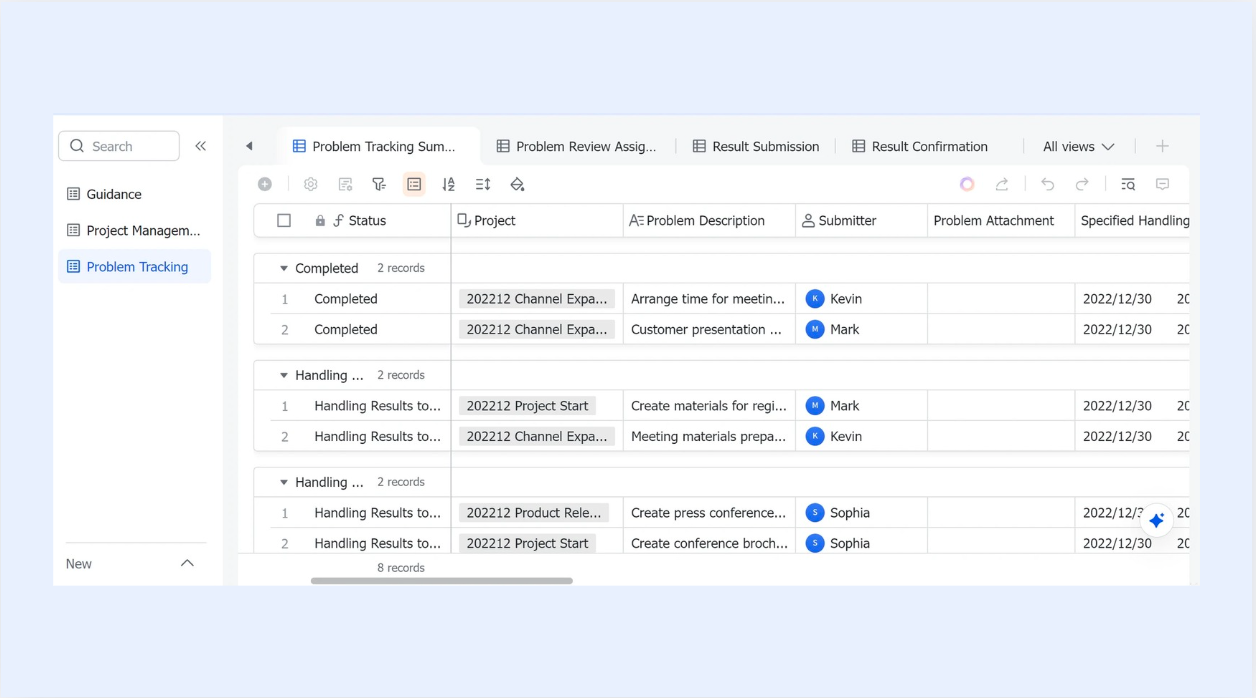
Task: Click '2 records' beside Completed group
Action: 401,268
